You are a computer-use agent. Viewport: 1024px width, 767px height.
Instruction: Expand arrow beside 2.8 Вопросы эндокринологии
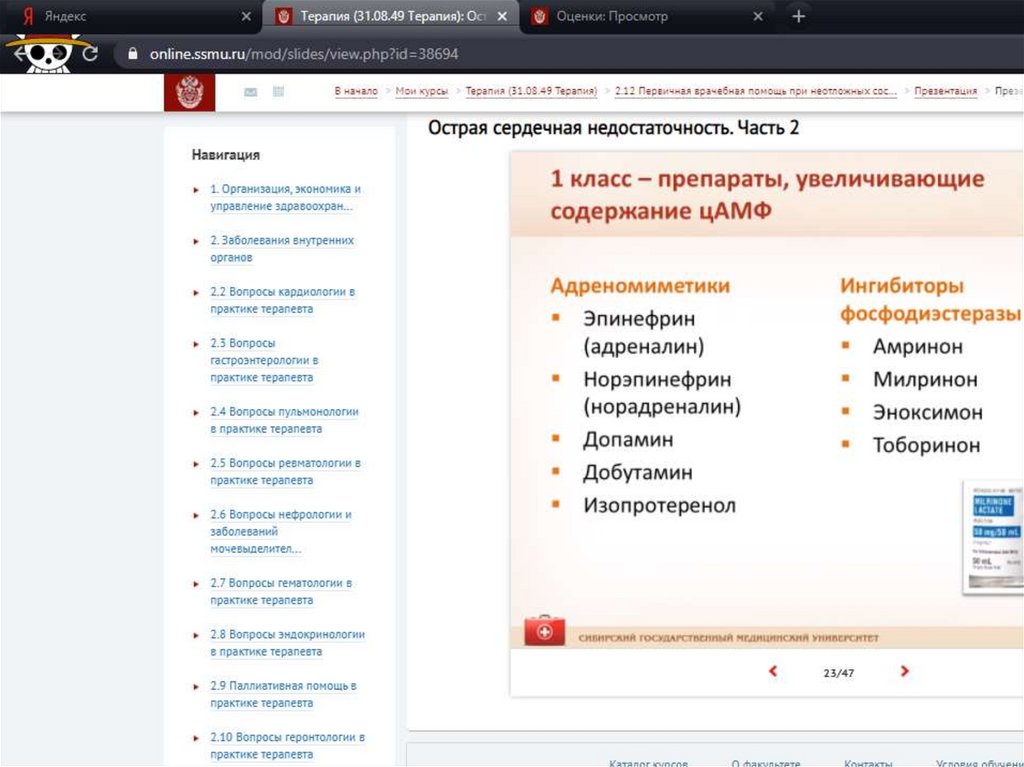196,636
